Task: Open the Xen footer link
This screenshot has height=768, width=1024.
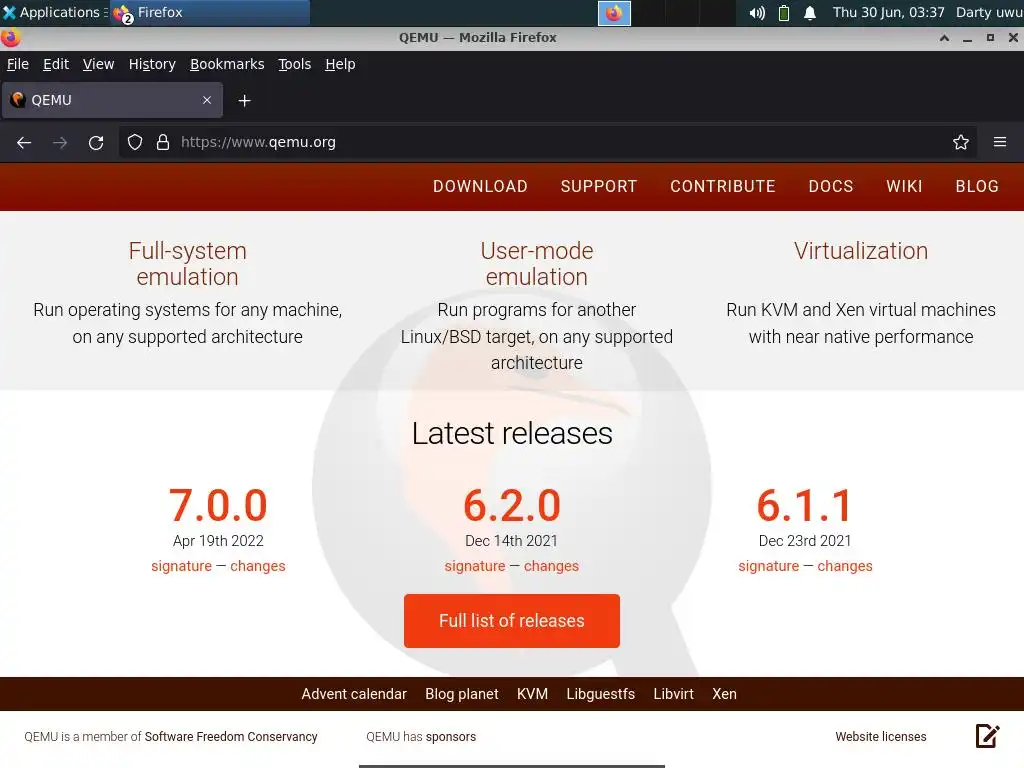Action: coord(724,694)
